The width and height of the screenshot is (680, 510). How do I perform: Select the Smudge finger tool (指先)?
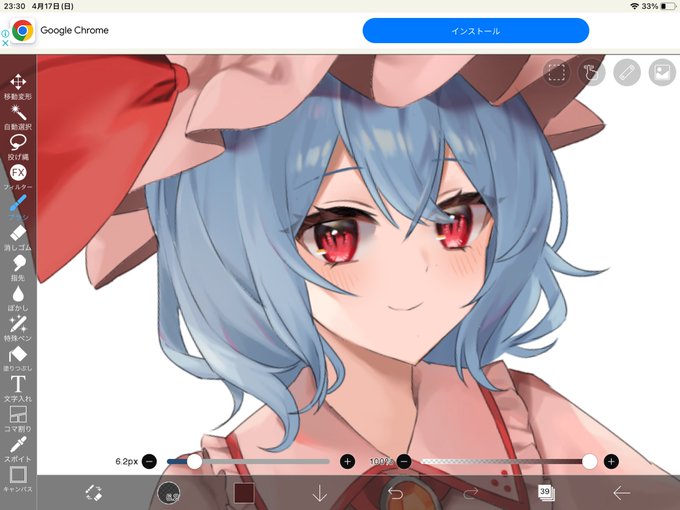(18, 268)
